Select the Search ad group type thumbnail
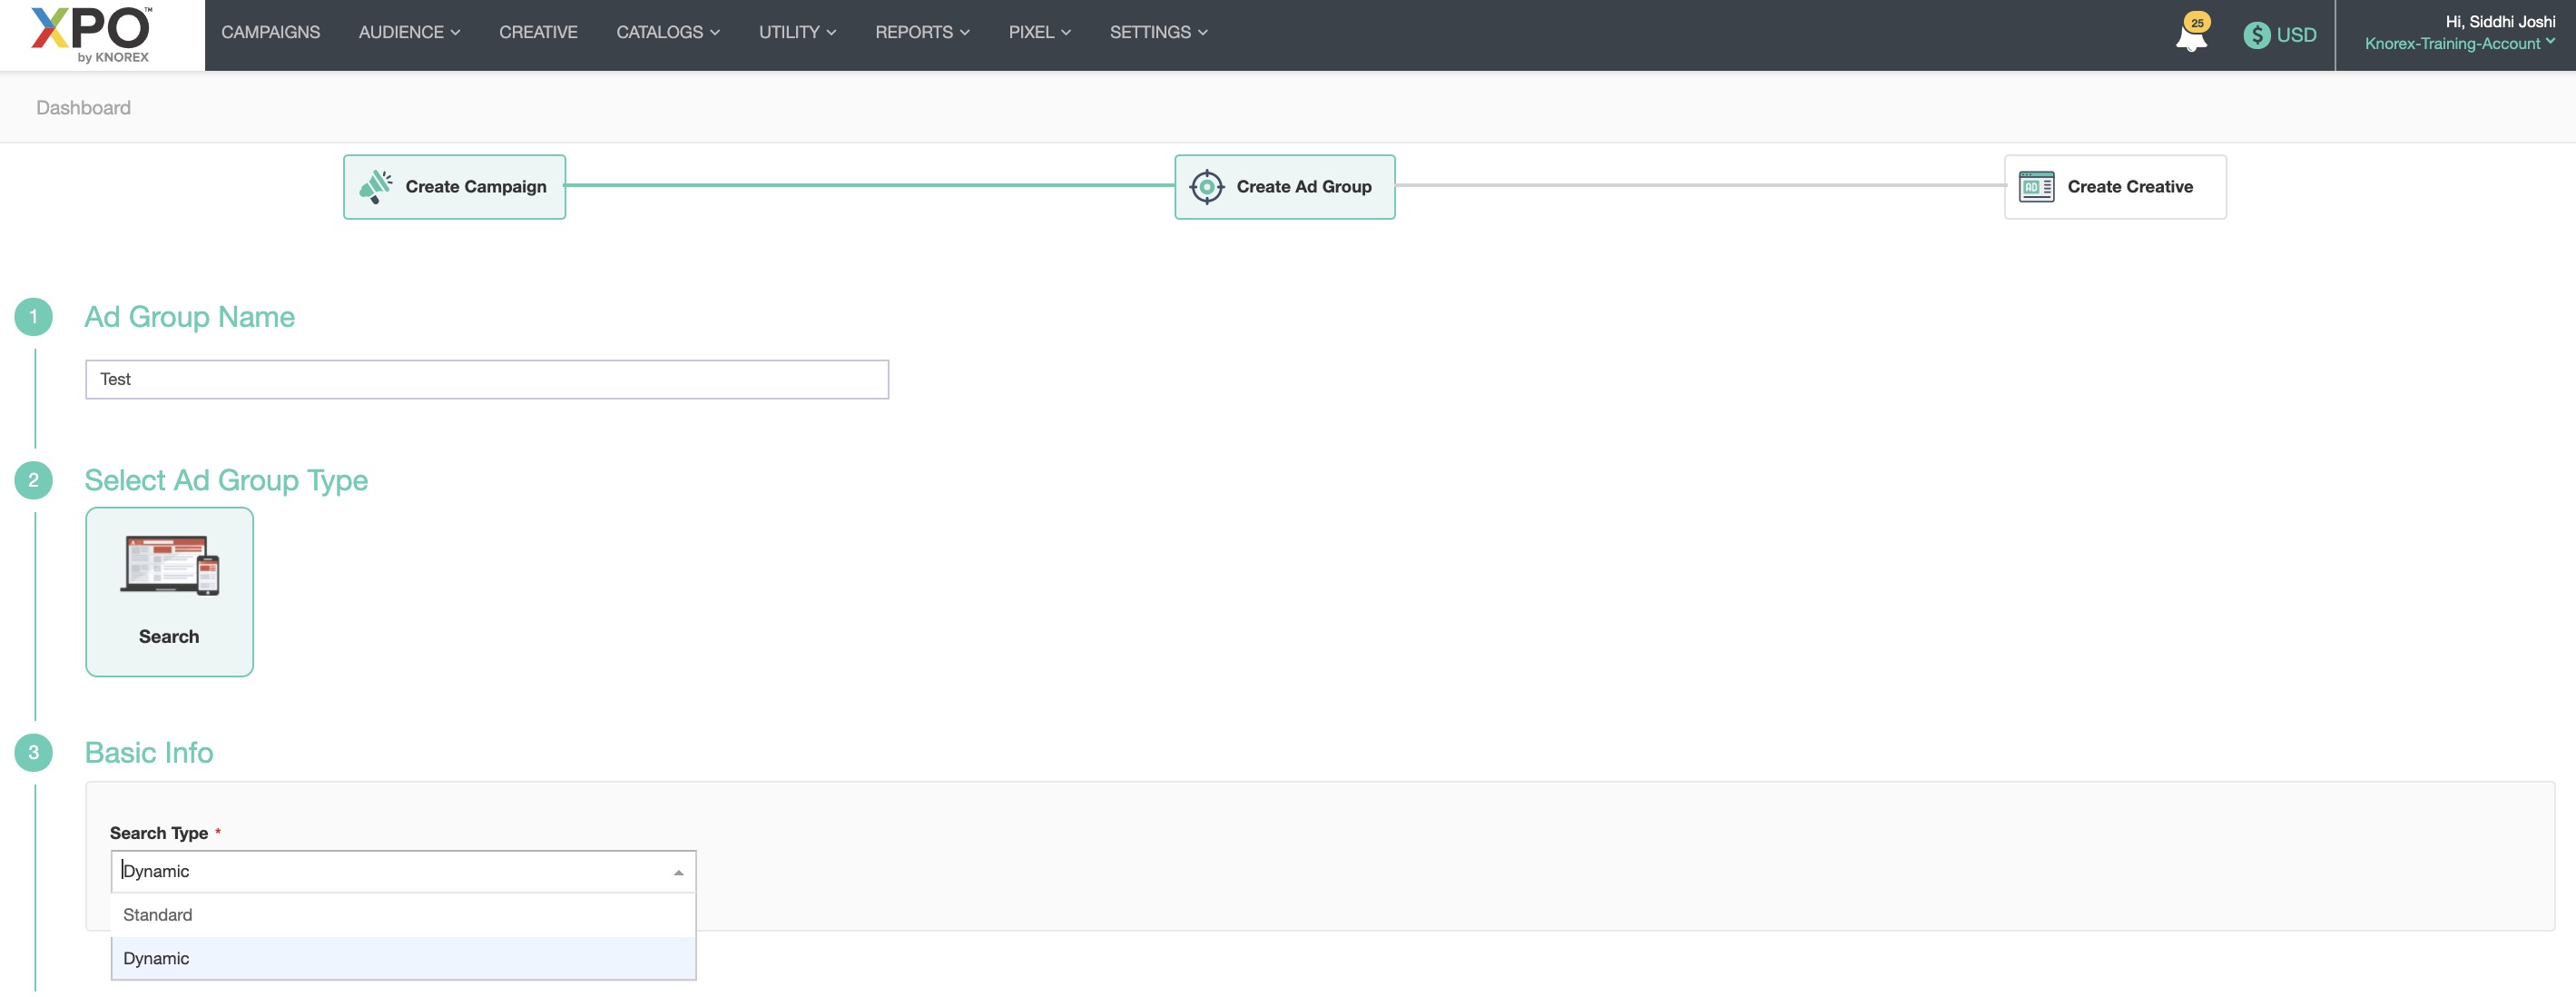The width and height of the screenshot is (2576, 997). pyautogui.click(x=169, y=590)
